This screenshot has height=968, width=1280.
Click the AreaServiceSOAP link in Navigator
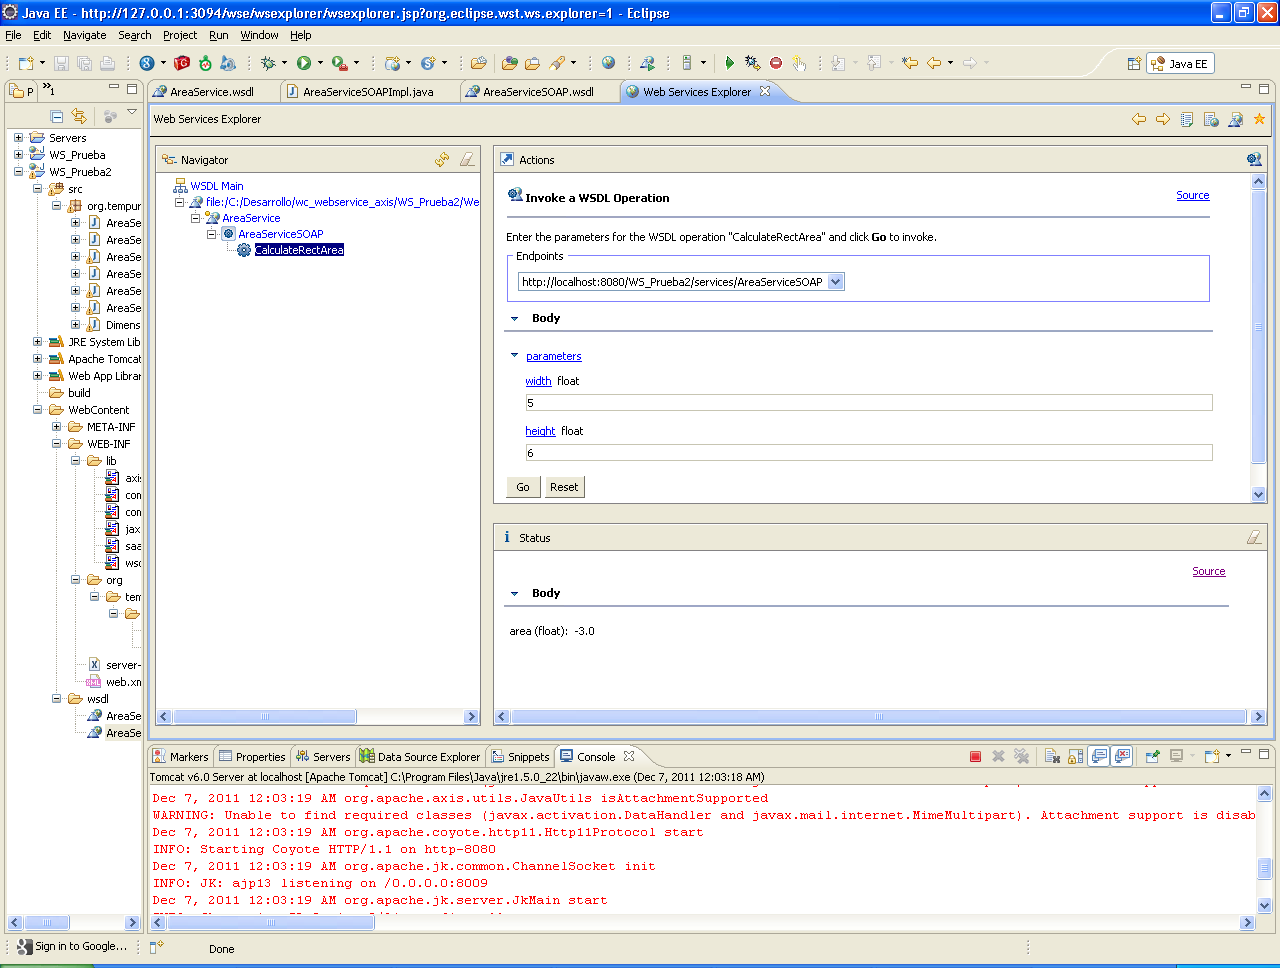[281, 234]
